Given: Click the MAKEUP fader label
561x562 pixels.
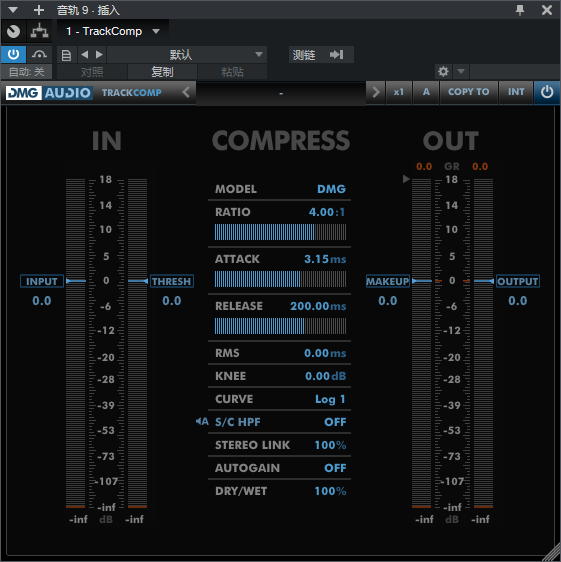Looking at the screenshot, I should [388, 281].
